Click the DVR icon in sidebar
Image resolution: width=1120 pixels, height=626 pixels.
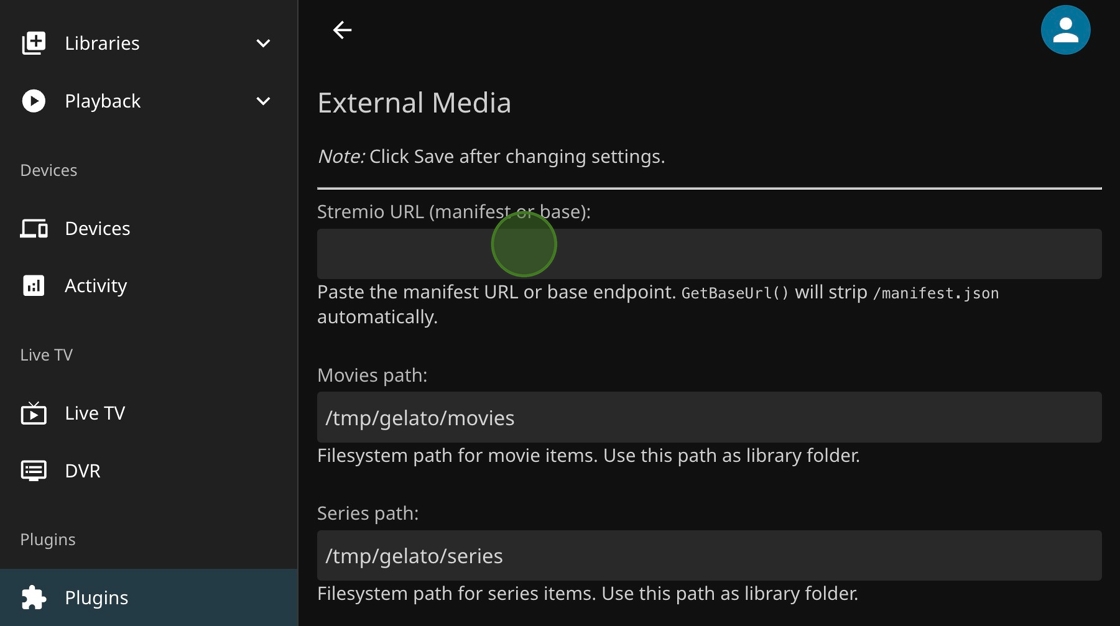point(34,470)
